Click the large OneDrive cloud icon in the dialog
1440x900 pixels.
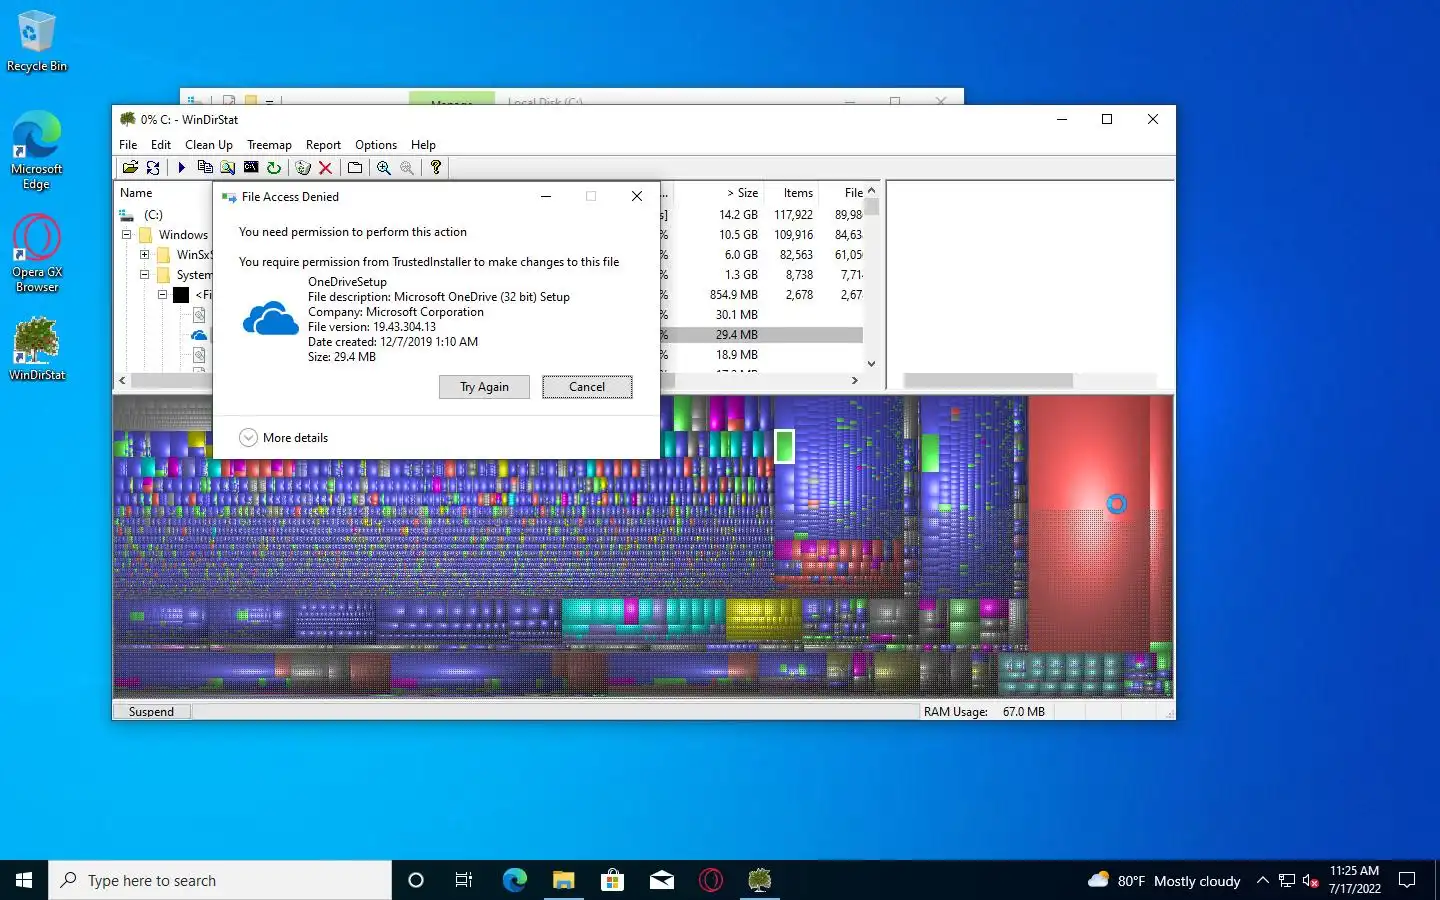(x=271, y=319)
